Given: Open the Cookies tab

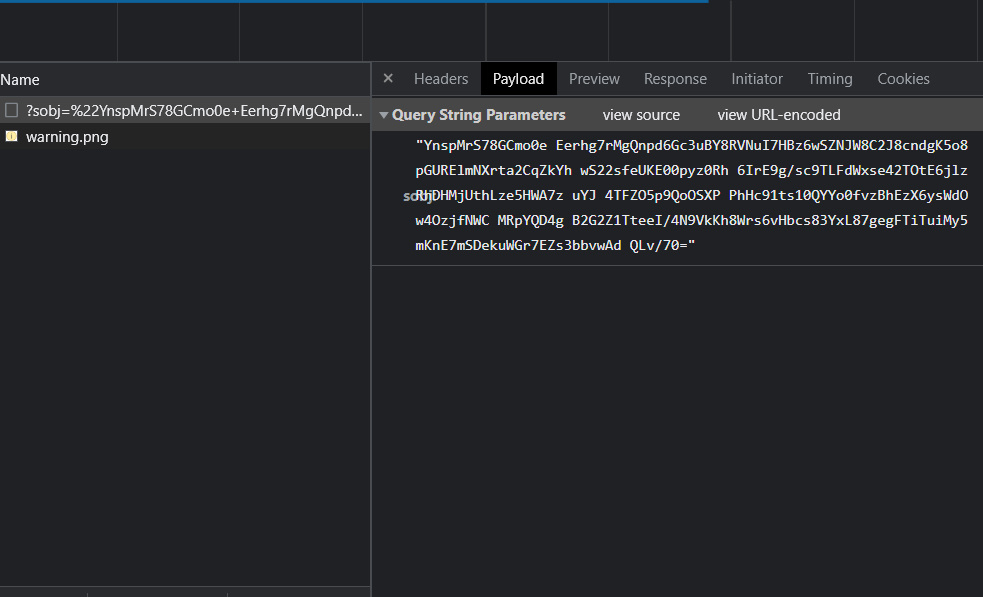Looking at the screenshot, I should (903, 79).
